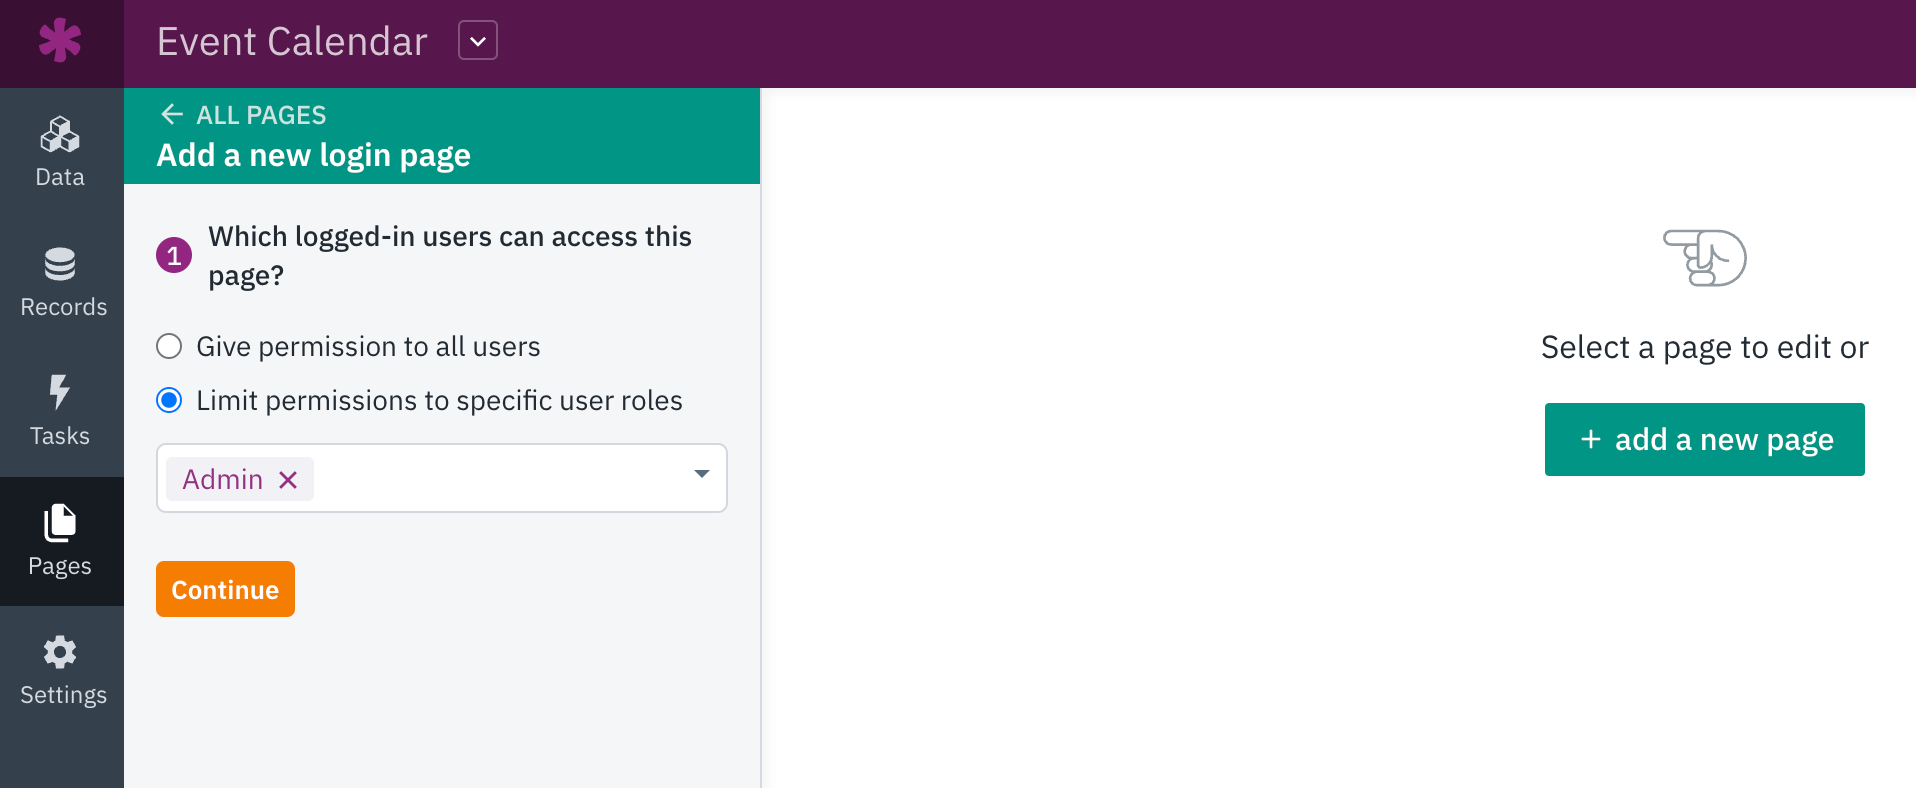
Task: Open the Pages documents icon
Action: click(60, 522)
